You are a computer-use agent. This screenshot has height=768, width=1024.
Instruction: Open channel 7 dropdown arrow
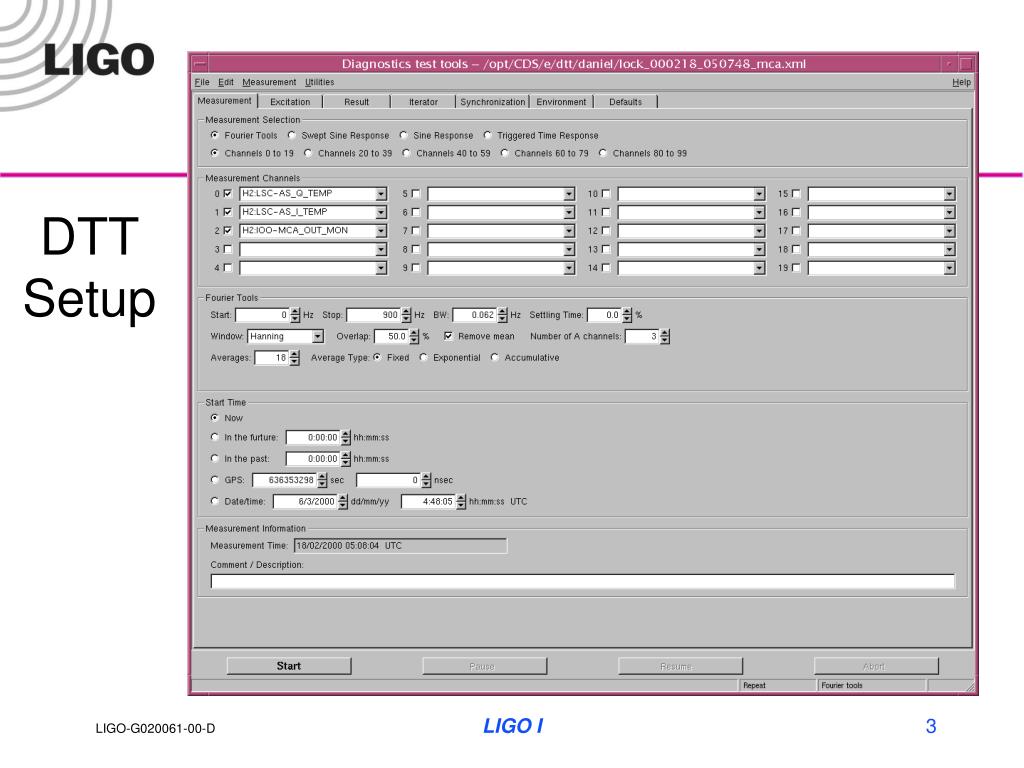pyautogui.click(x=569, y=231)
